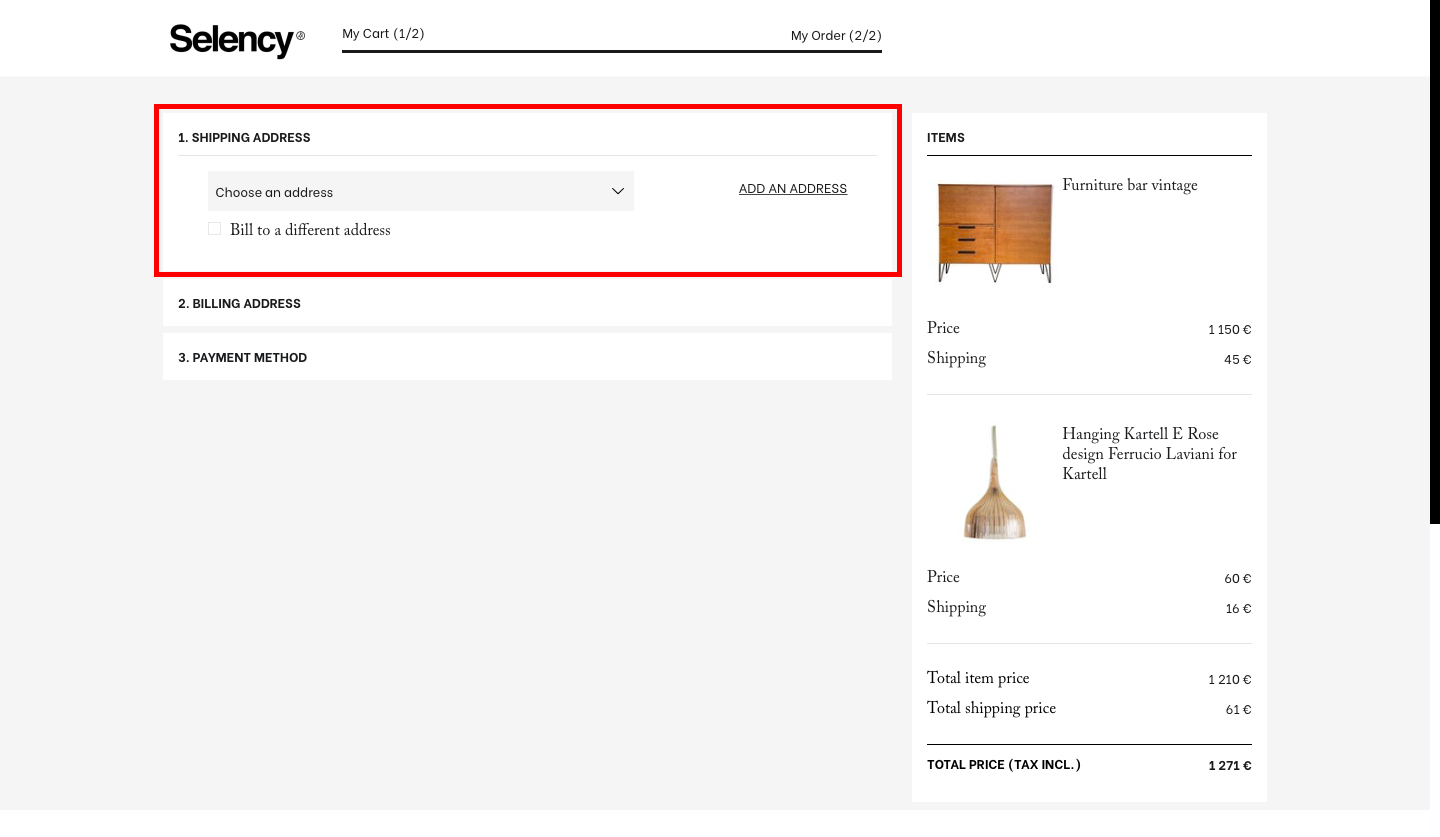This screenshot has width=1440, height=837.
Task: Open the My Cart (1/2) step
Action: point(383,34)
